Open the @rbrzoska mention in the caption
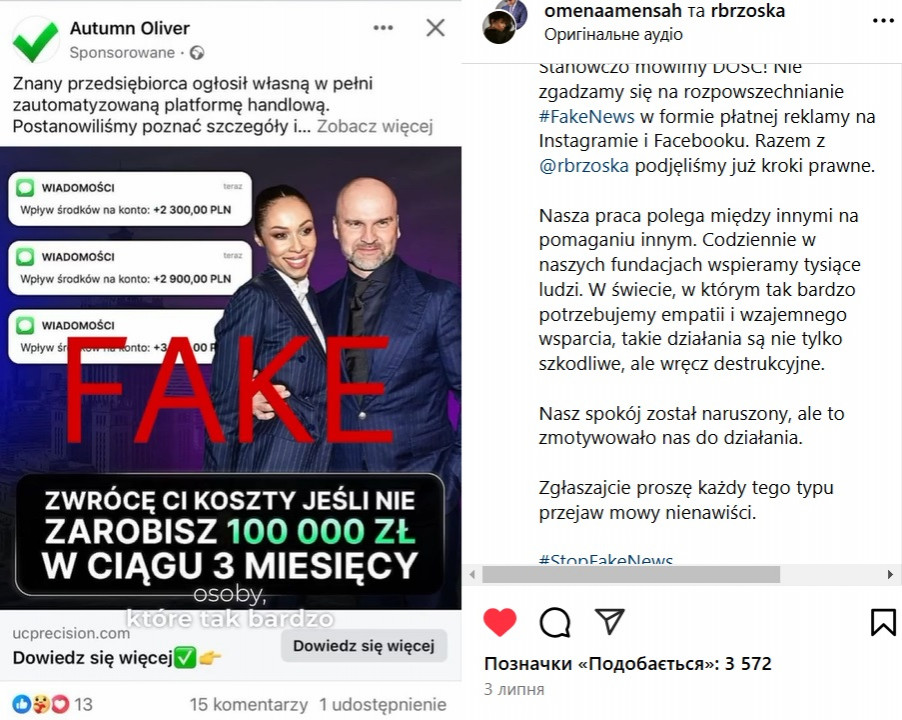This screenshot has height=720, width=902. [584, 166]
